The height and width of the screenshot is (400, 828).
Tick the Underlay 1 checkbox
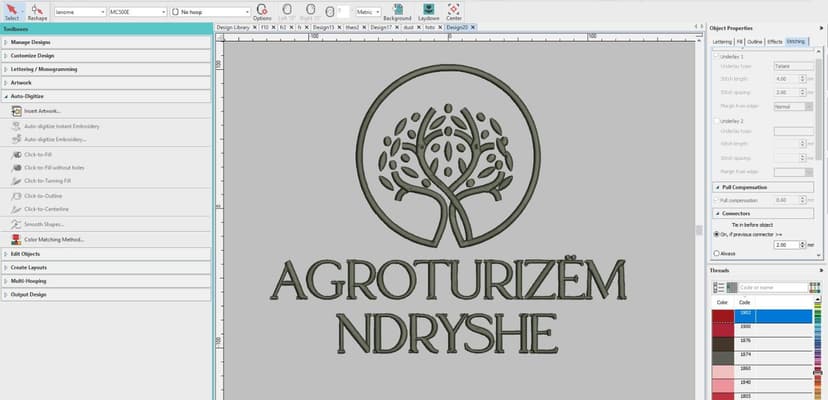(717, 56)
